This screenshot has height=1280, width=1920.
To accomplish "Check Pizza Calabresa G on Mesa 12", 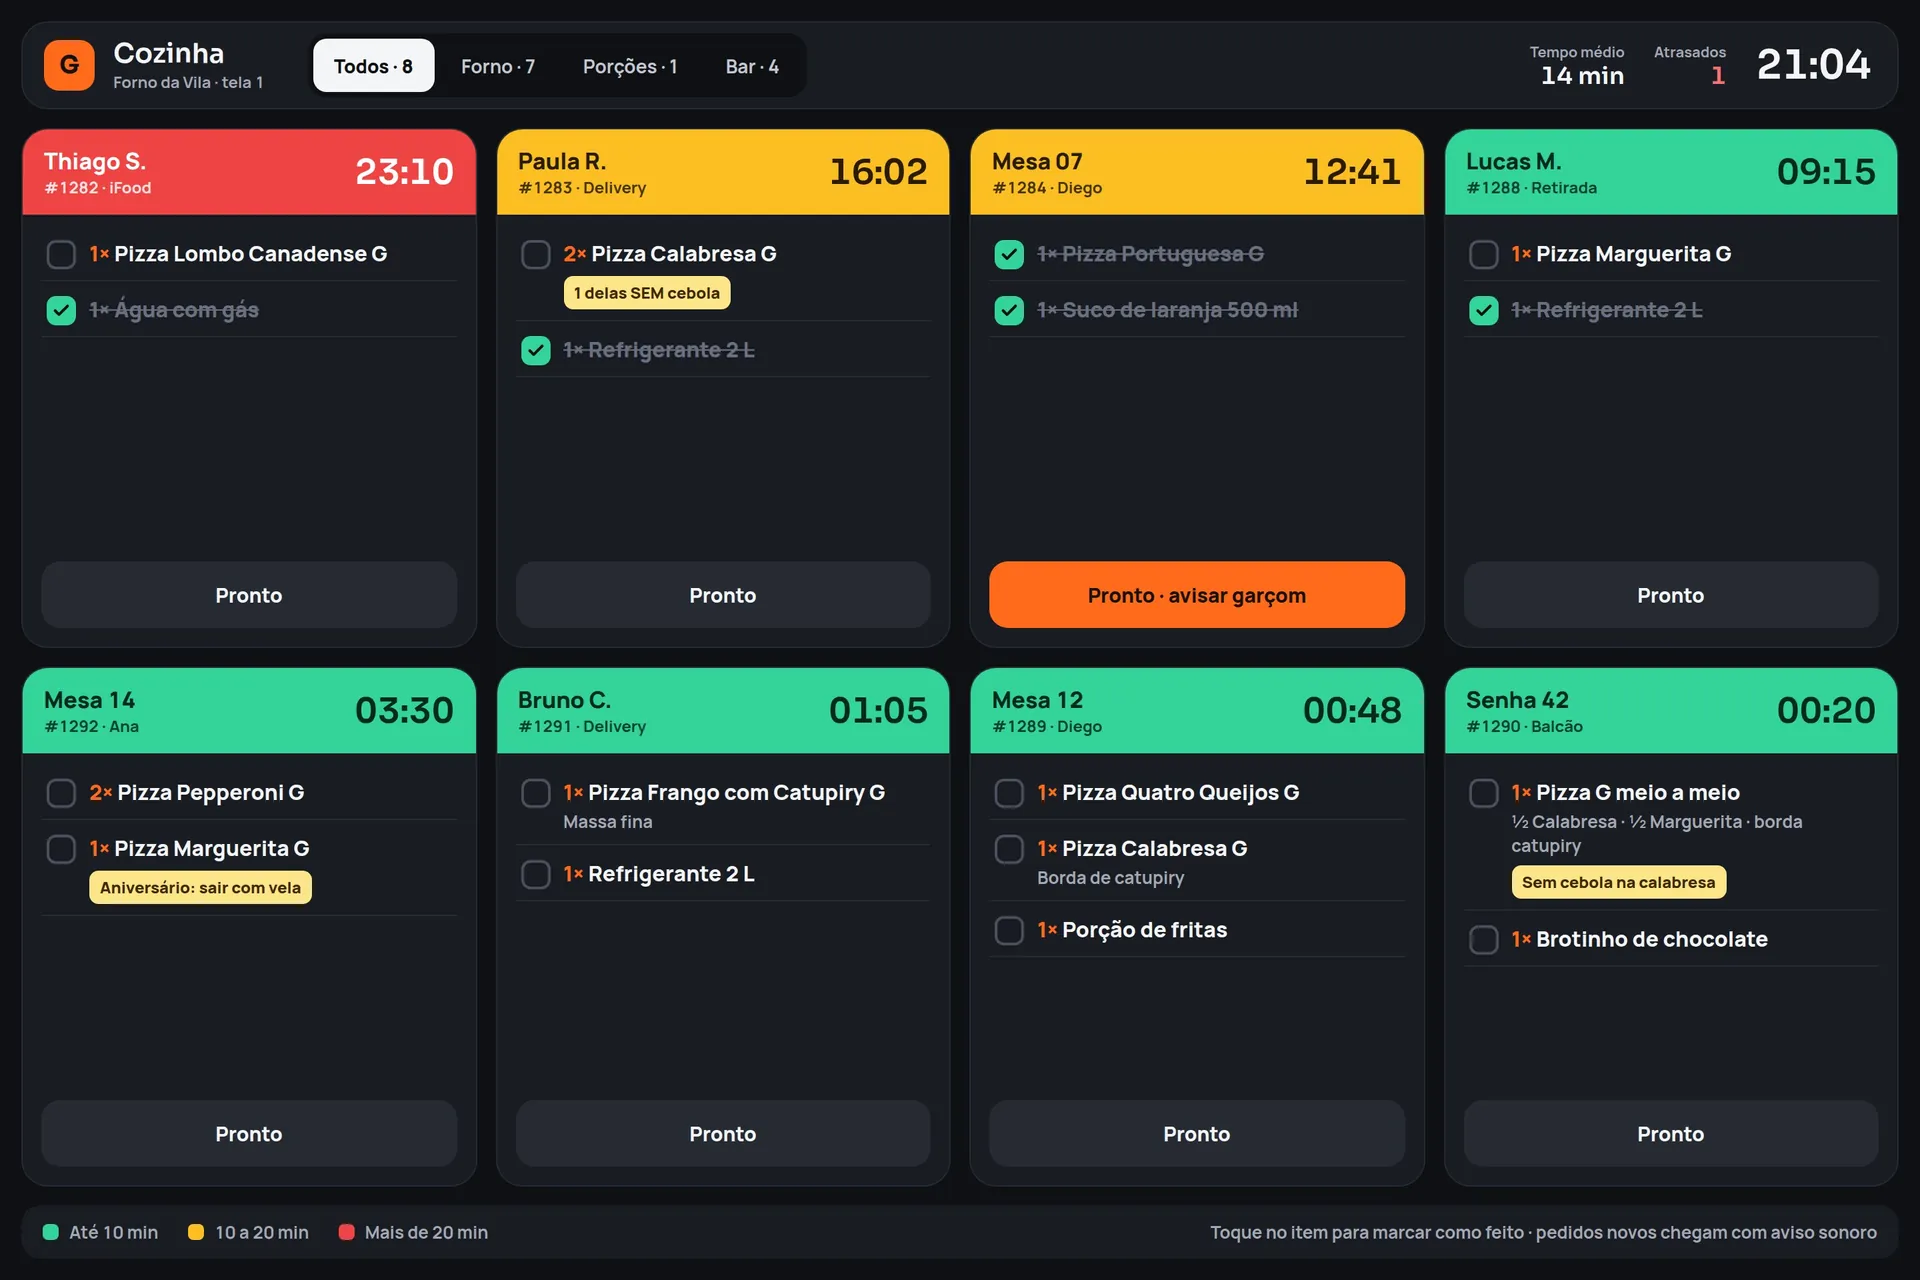I will 1009,849.
